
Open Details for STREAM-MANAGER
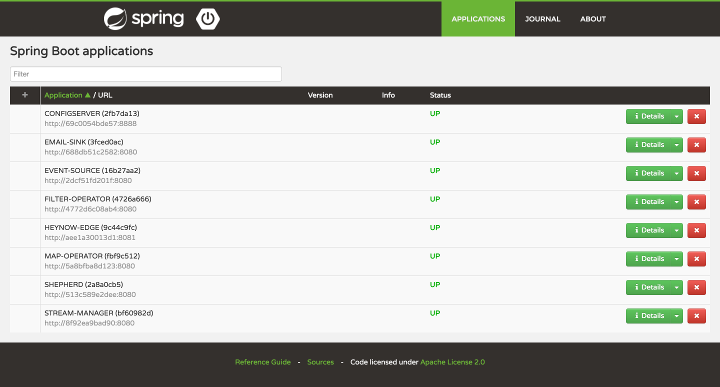(648, 316)
